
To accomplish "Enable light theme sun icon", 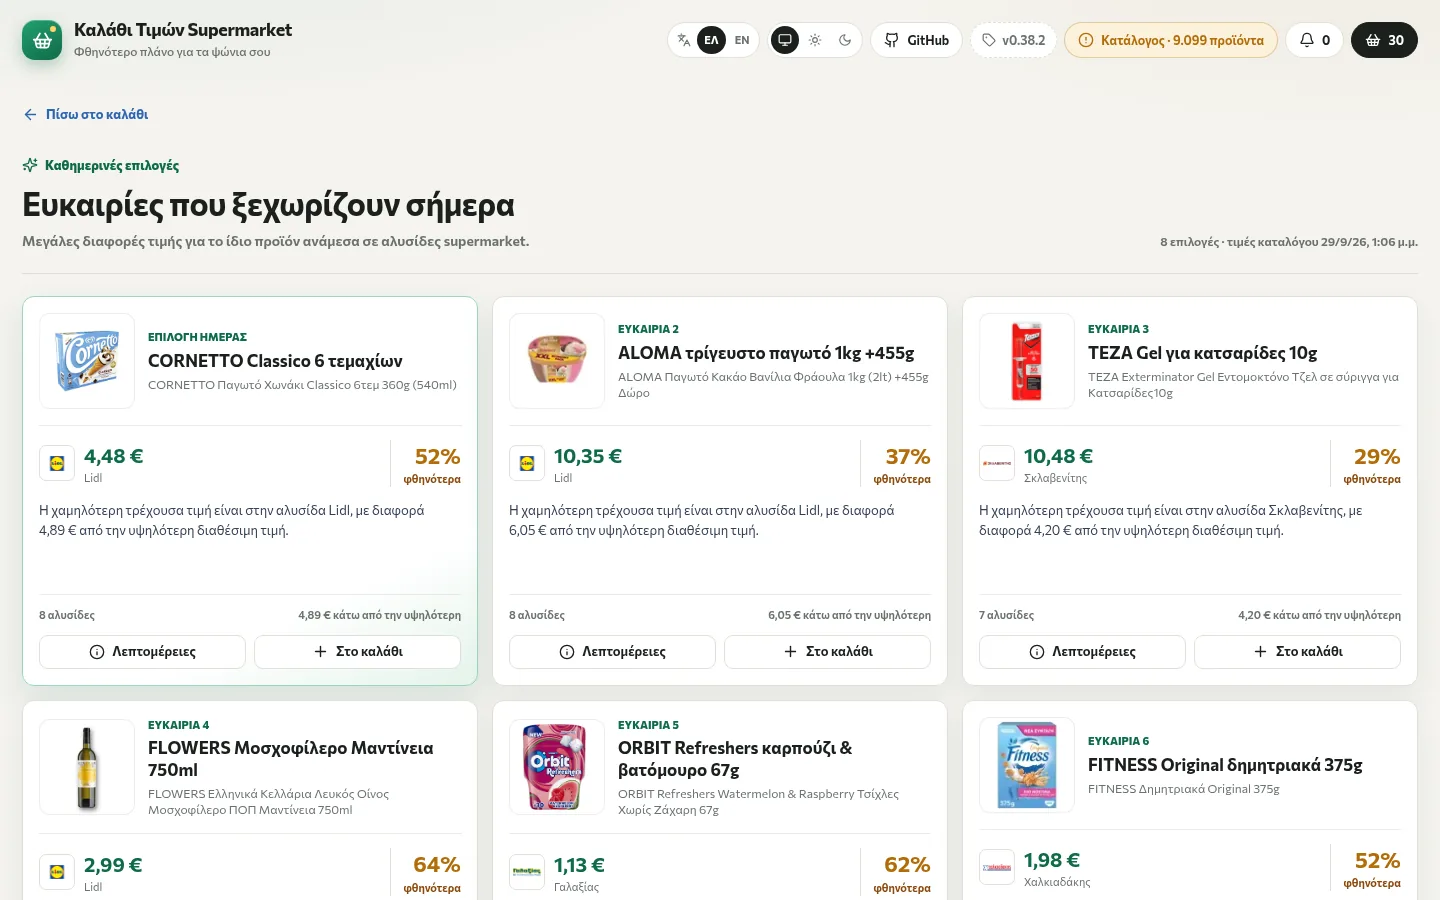I will (x=815, y=40).
